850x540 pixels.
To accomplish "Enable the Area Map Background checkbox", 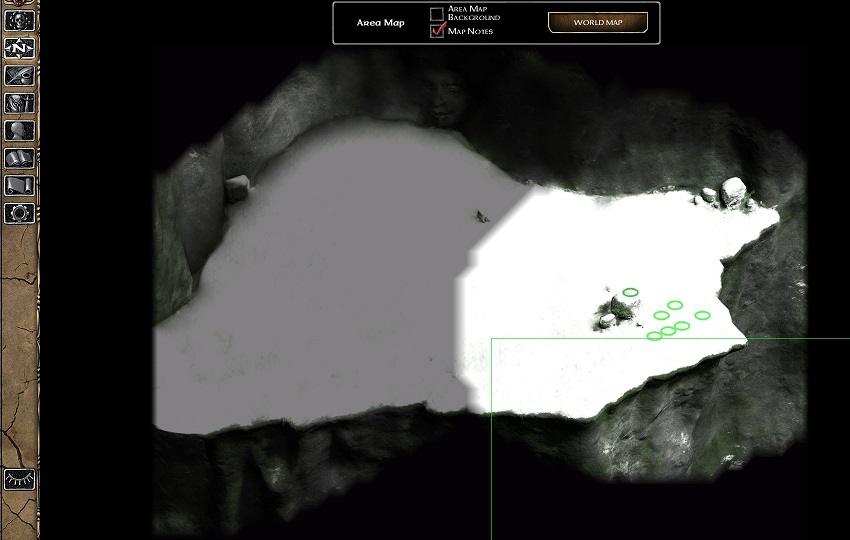I will click(x=436, y=14).
